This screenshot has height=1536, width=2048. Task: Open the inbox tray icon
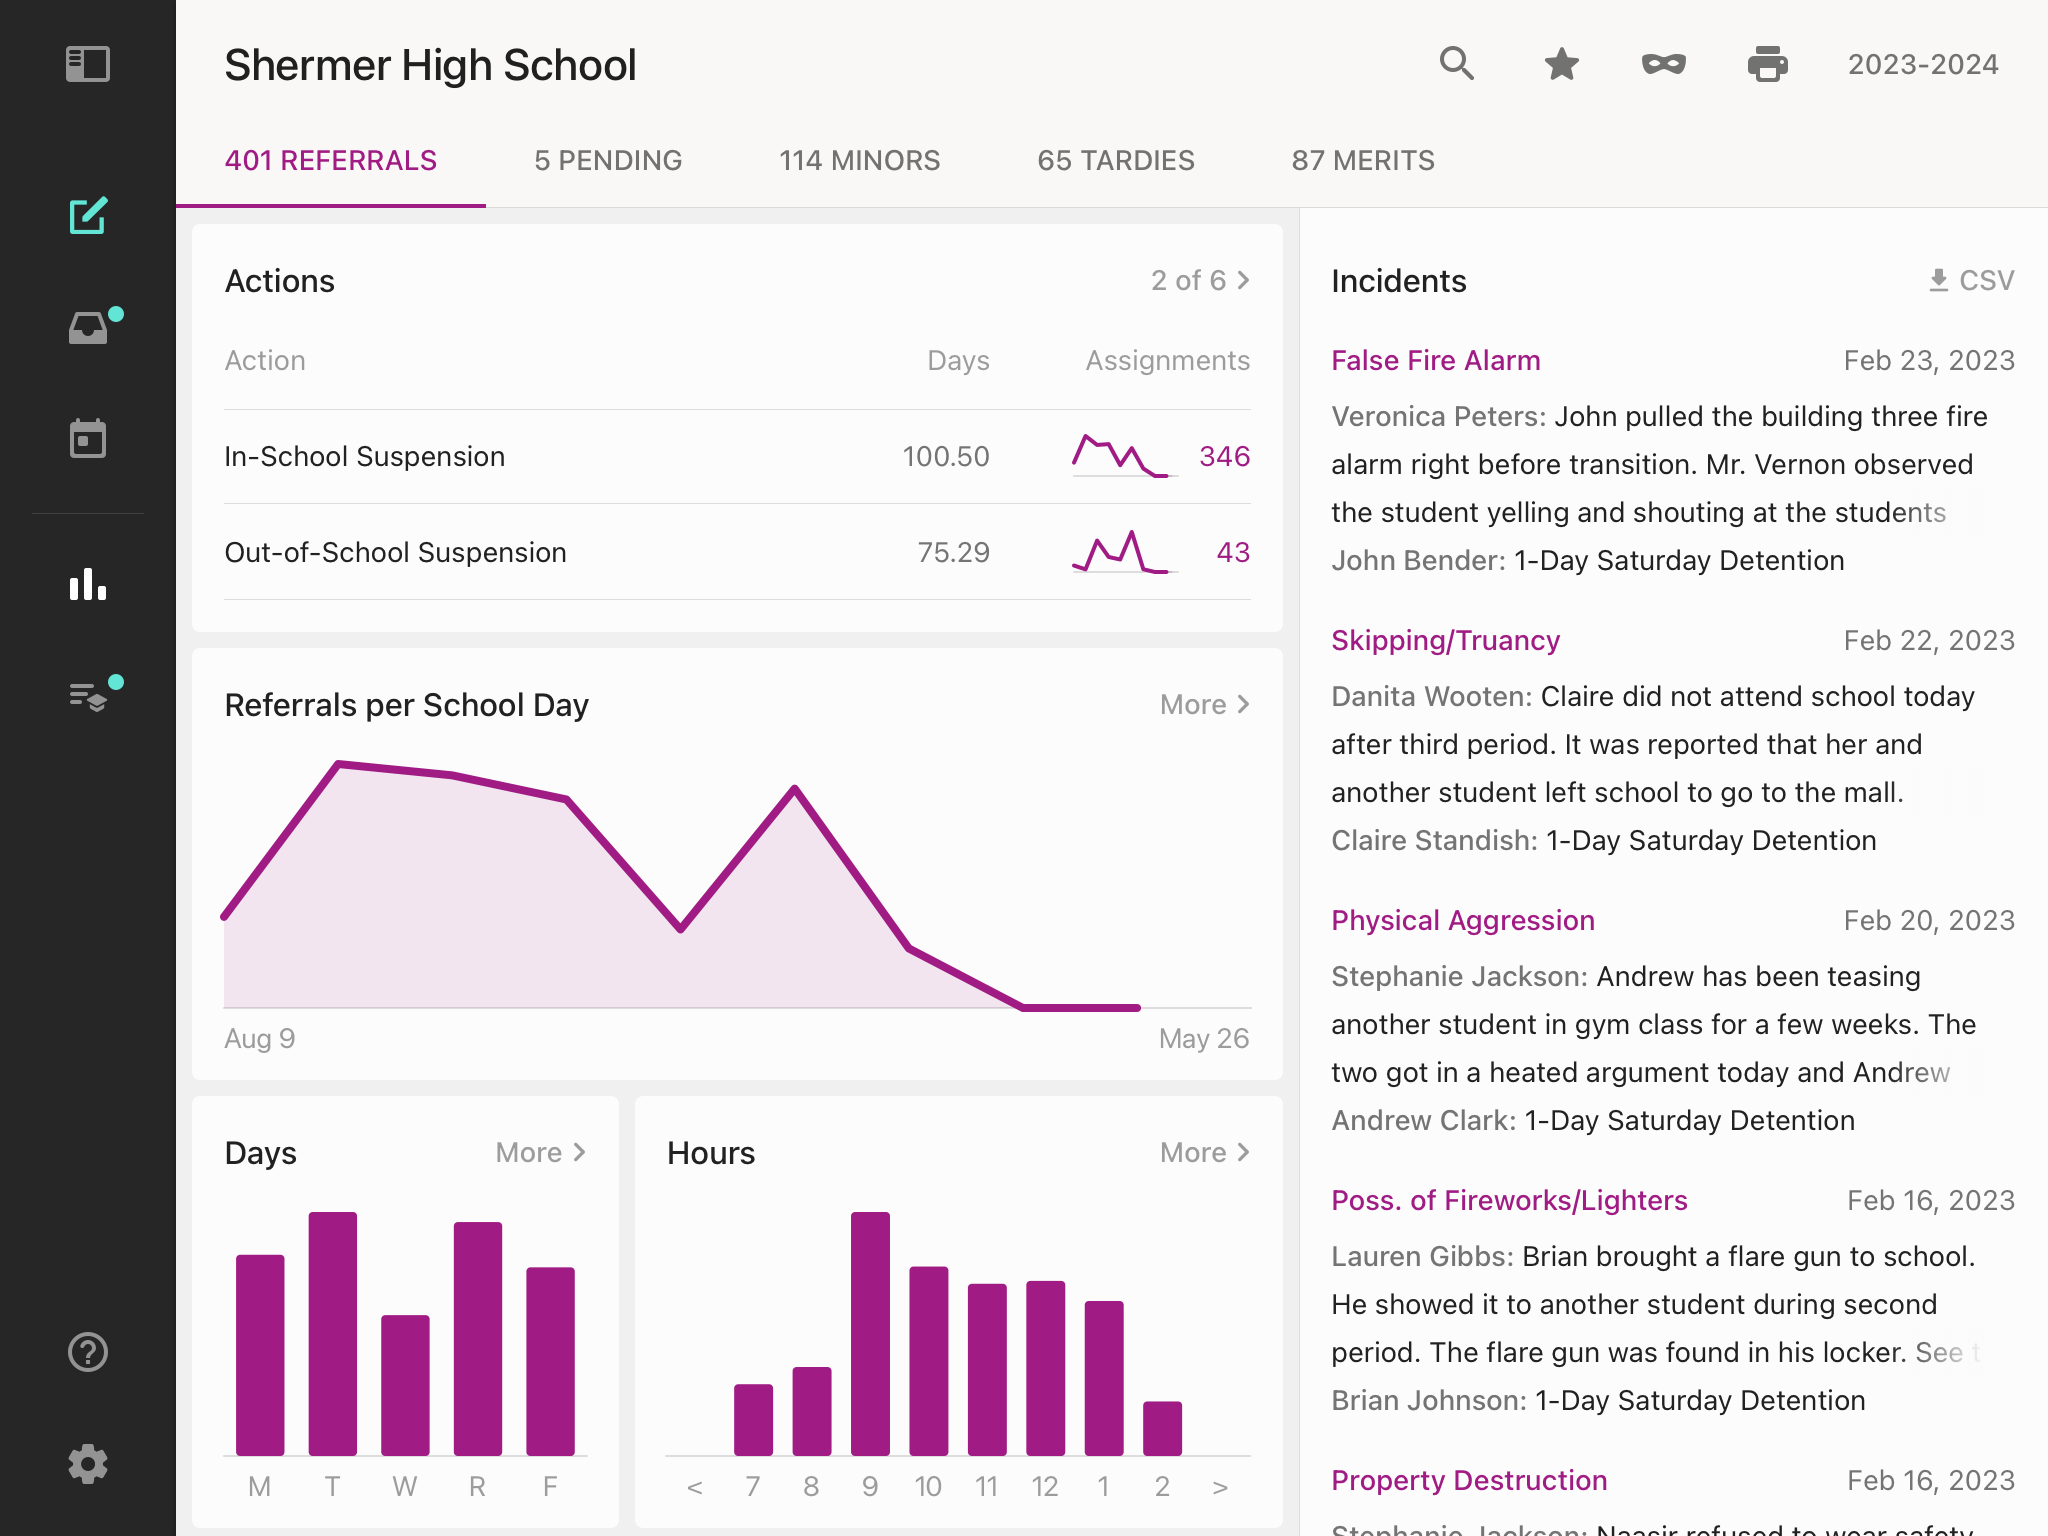pos(88,328)
